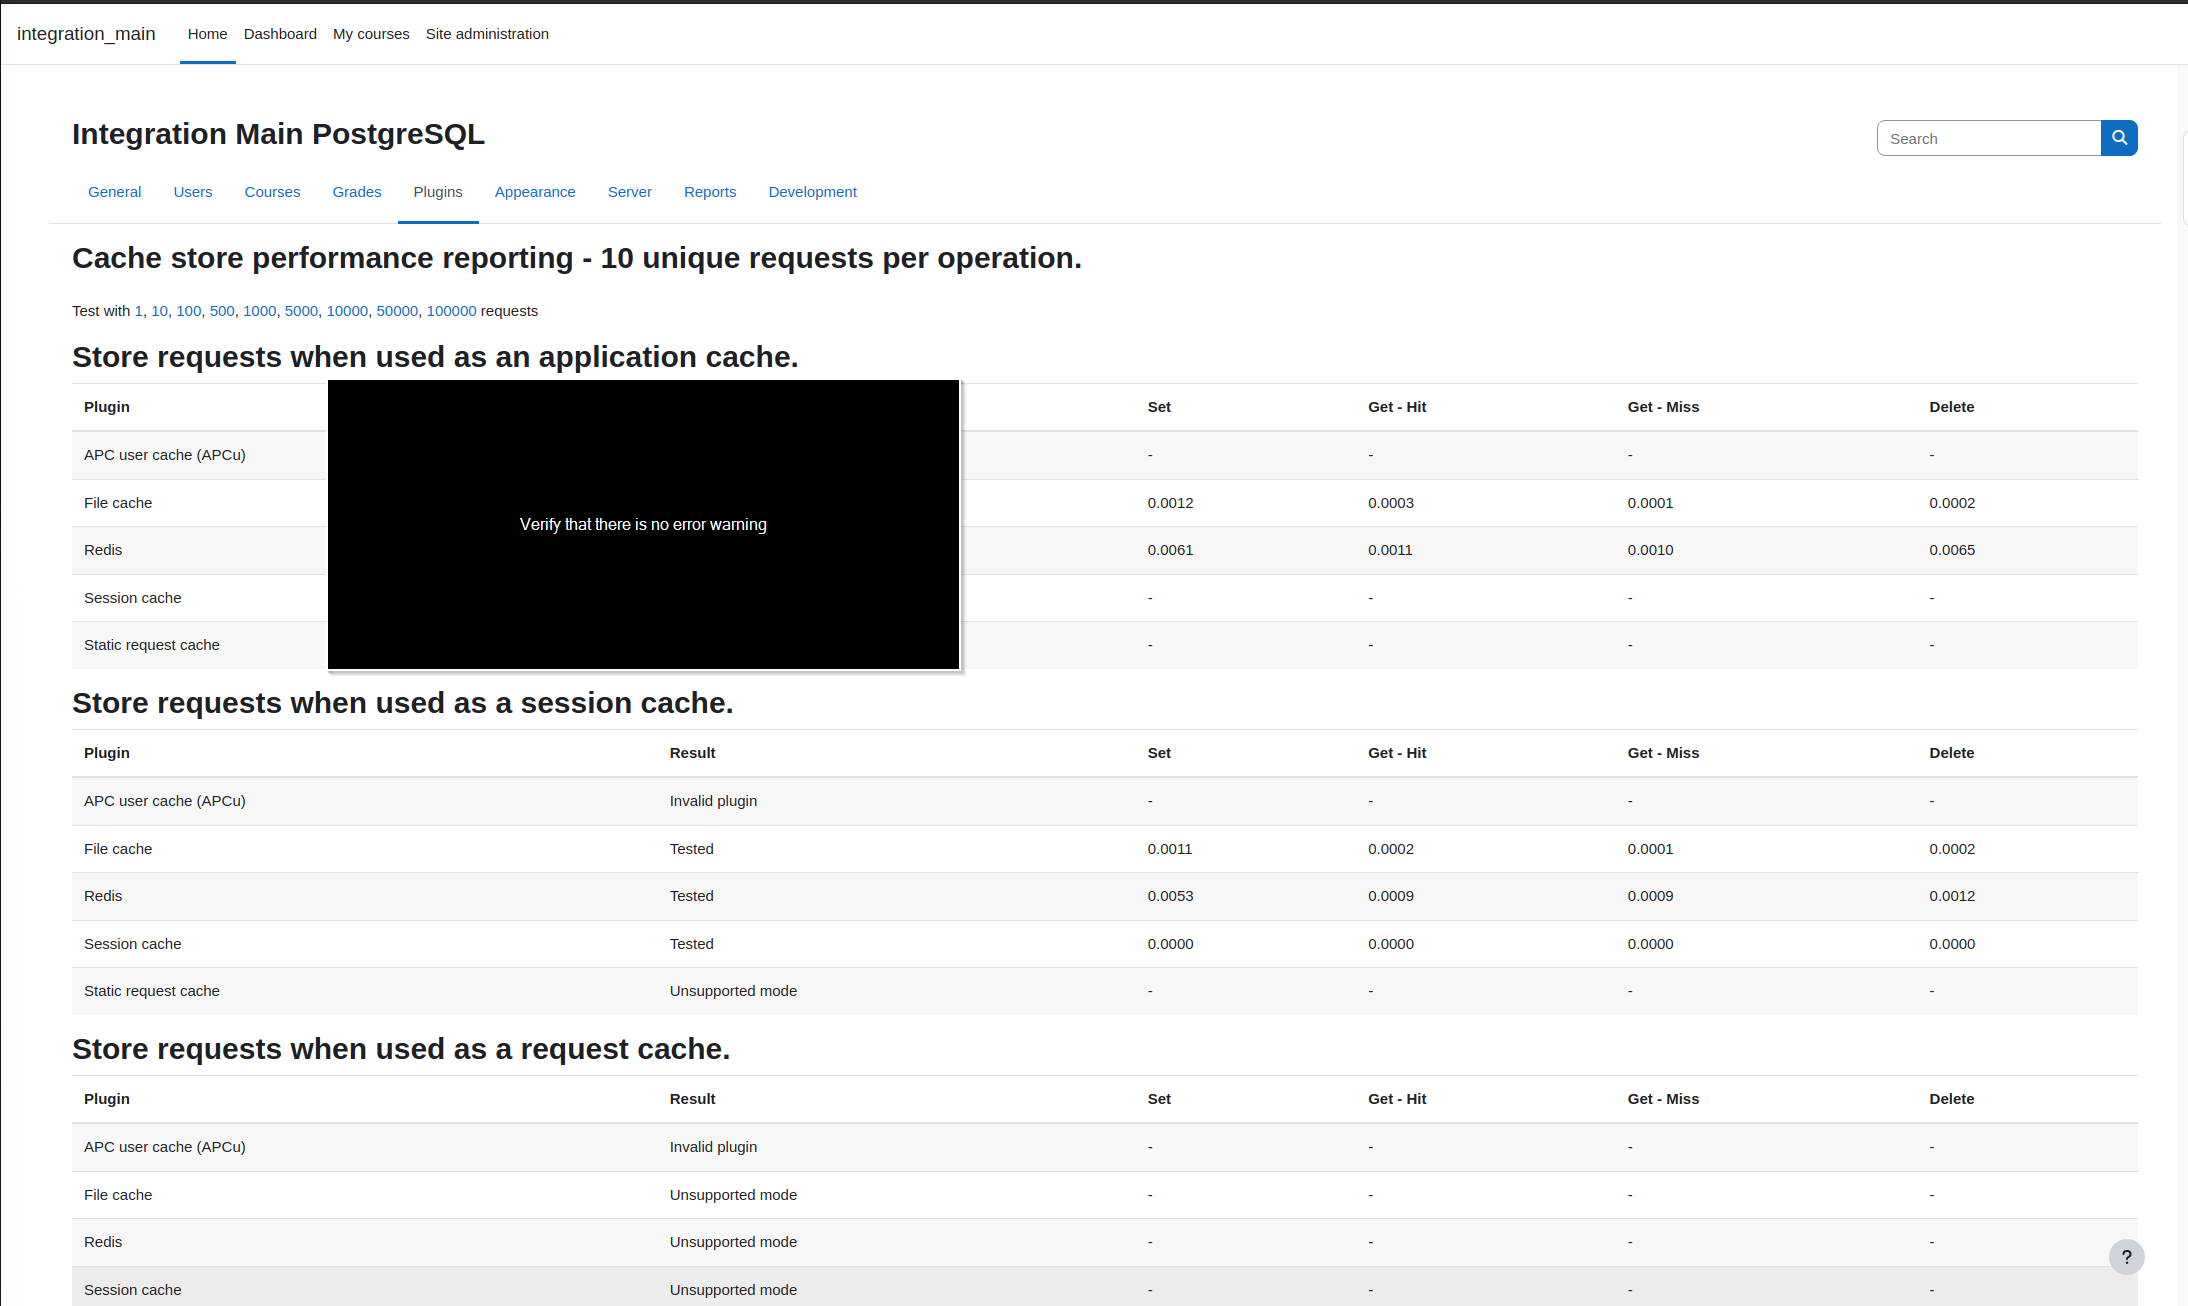Click 'APC user cache (APCu)' in application cache table
This screenshot has width=2188, height=1306.
[x=165, y=455]
